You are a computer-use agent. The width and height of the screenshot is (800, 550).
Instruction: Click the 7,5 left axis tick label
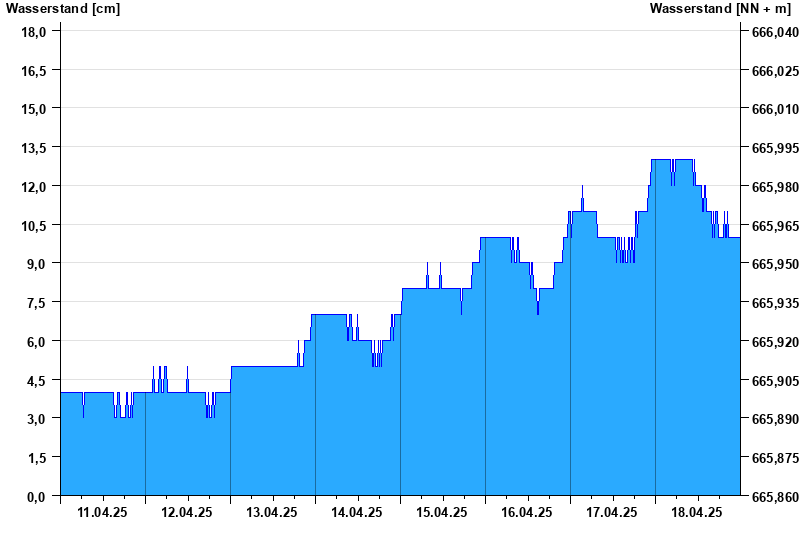click(37, 303)
